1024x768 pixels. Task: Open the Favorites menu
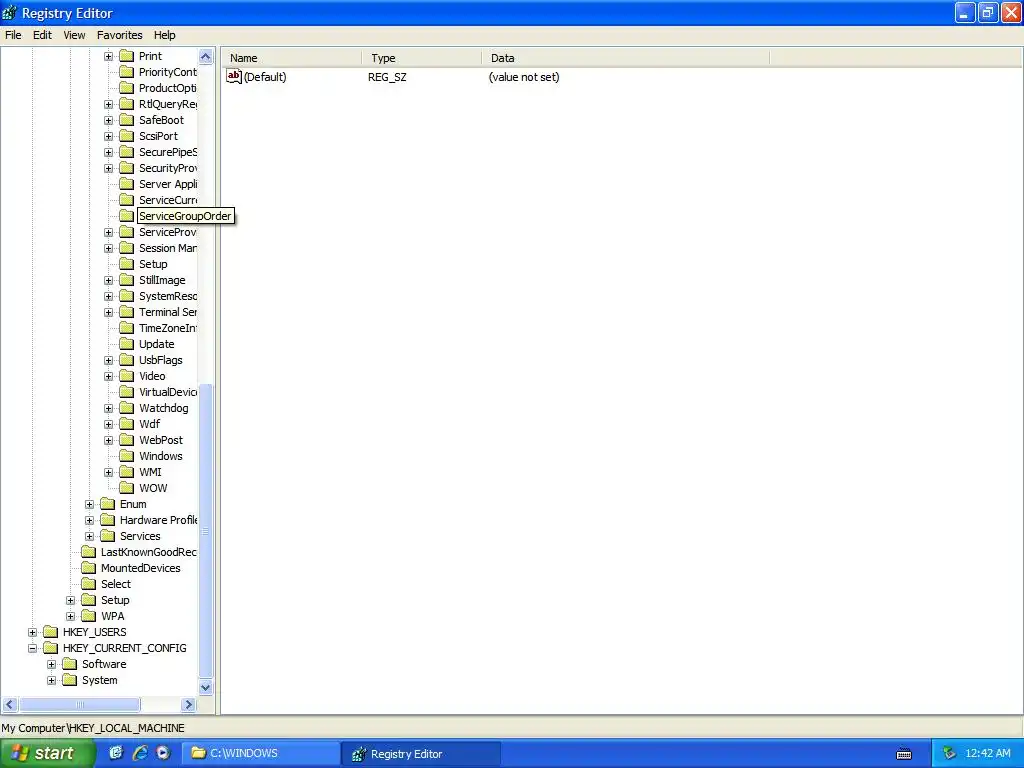point(120,35)
